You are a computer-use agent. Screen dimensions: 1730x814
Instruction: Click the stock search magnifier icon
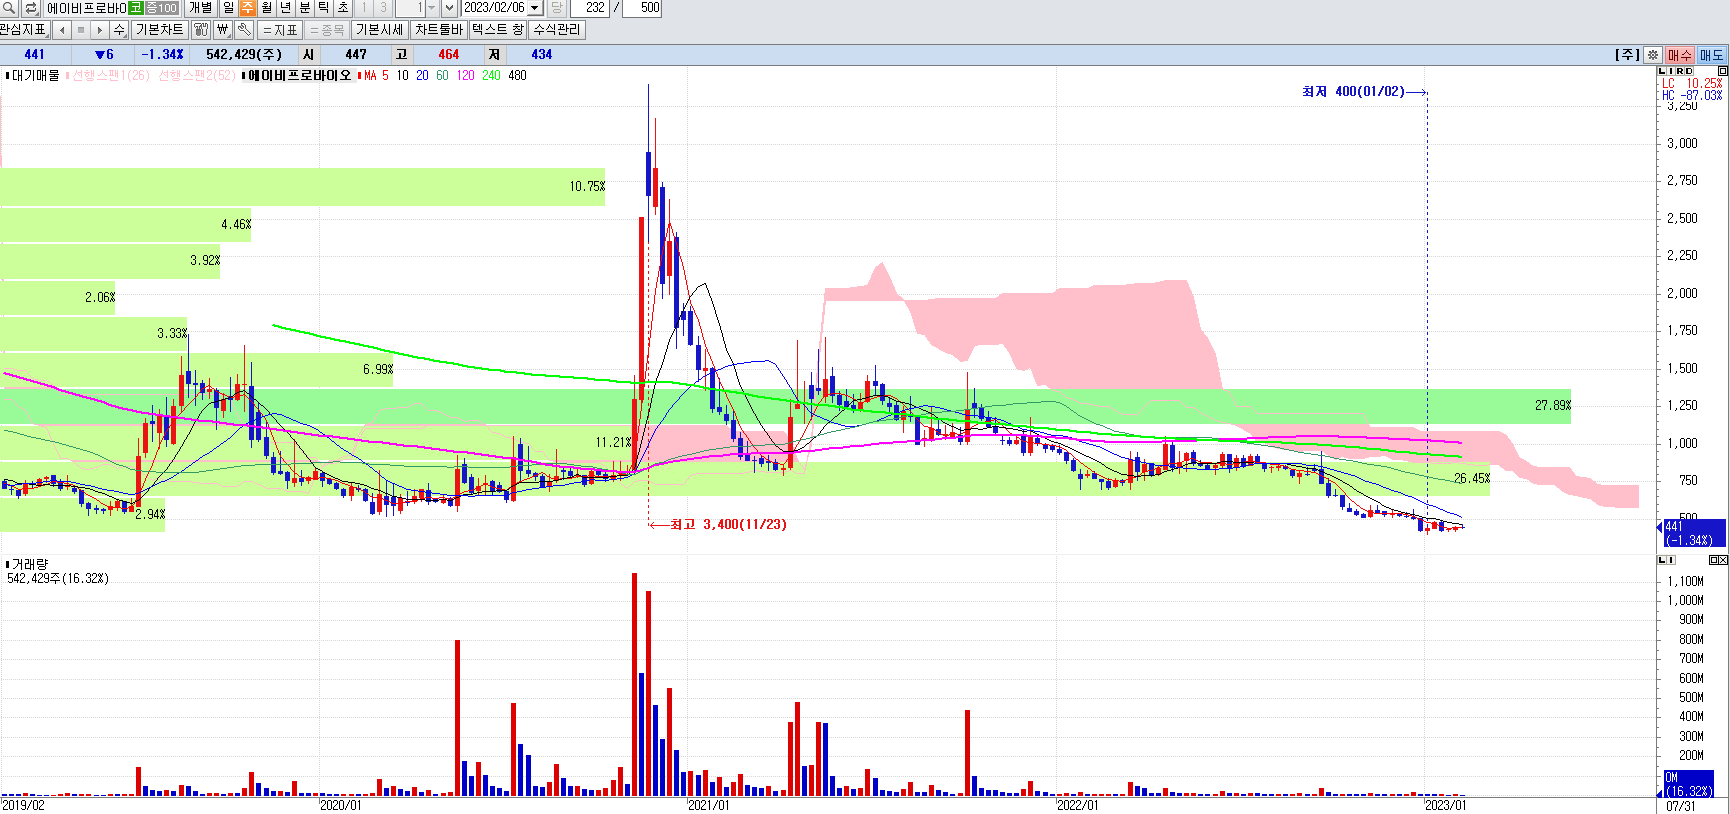click(x=9, y=8)
